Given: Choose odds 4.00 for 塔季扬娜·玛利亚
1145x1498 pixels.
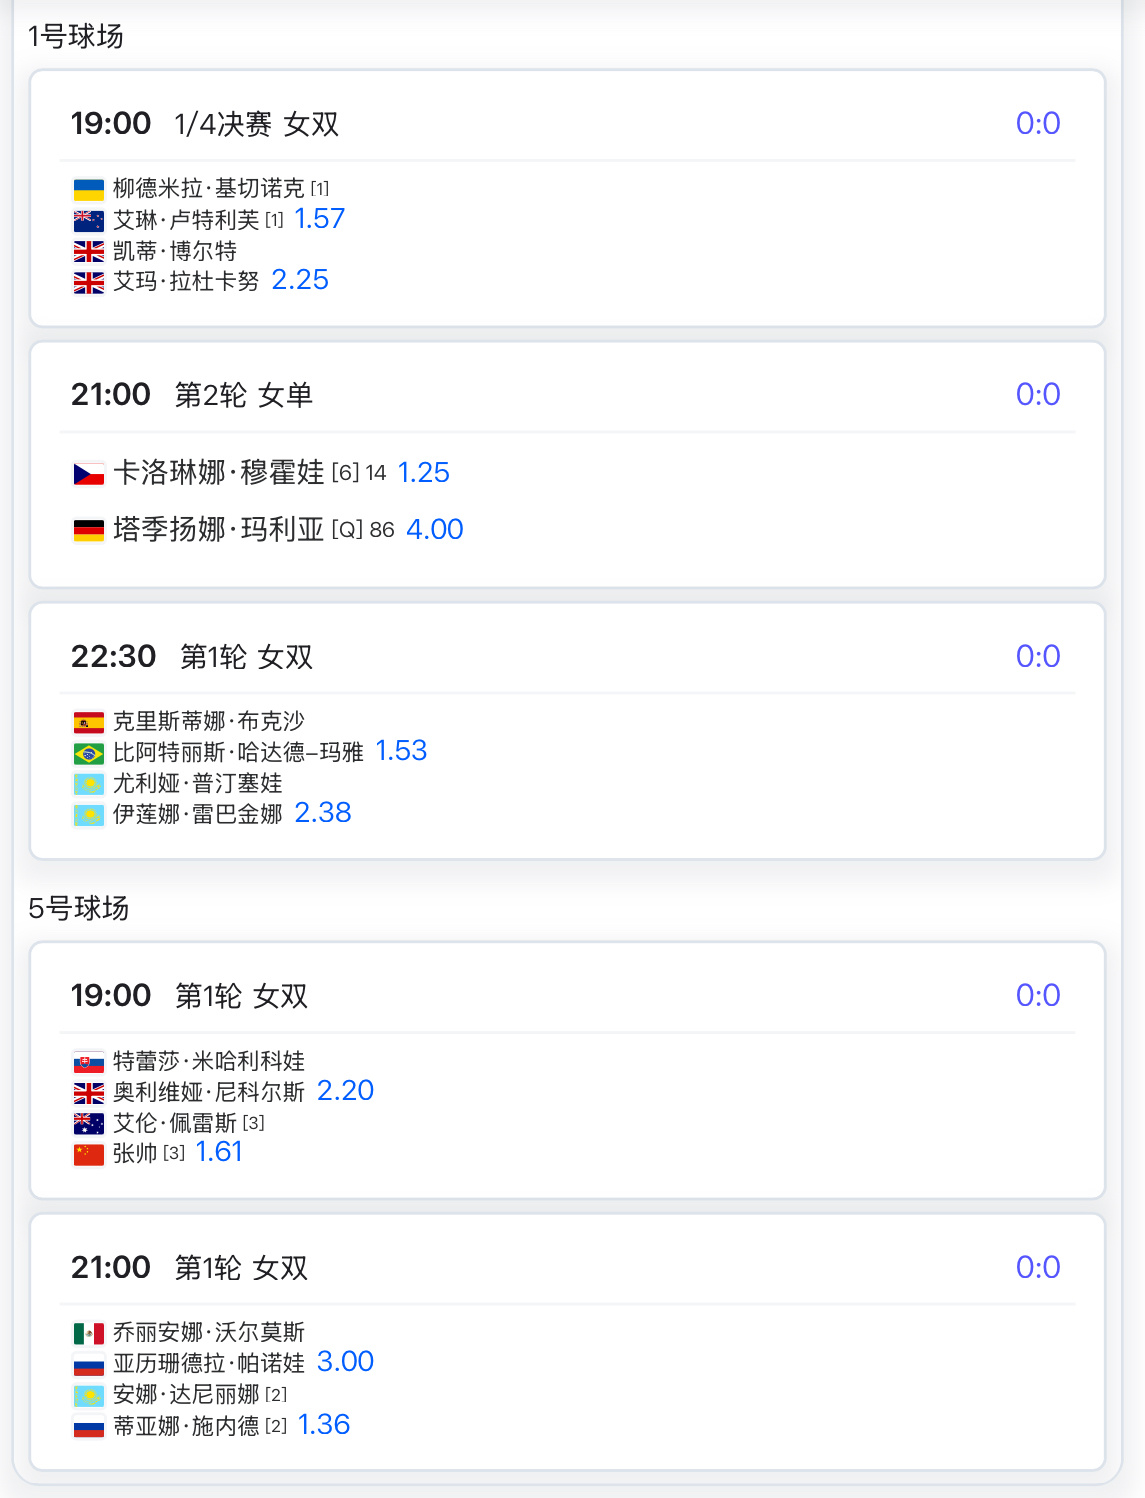Looking at the screenshot, I should (435, 529).
